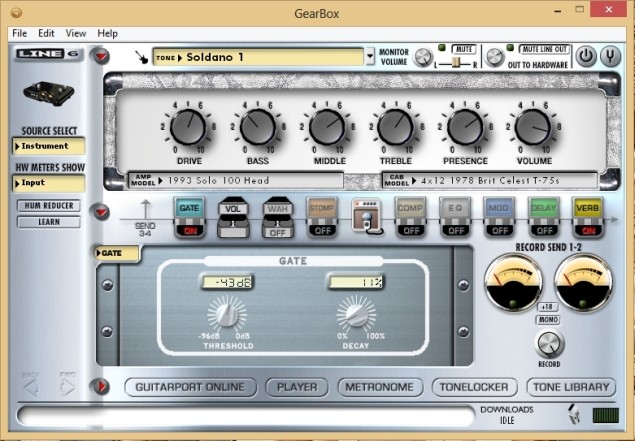
Task: Open the View menu
Action: click(76, 33)
